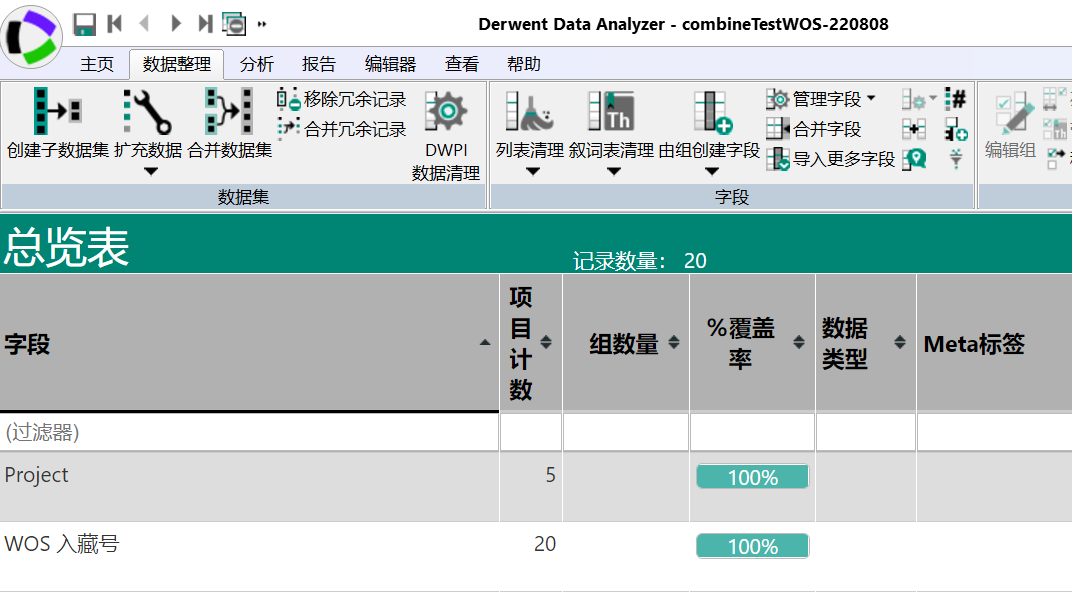1072x614 pixels.
Task: Click the 100% coverage bar for Project
Action: 752,477
